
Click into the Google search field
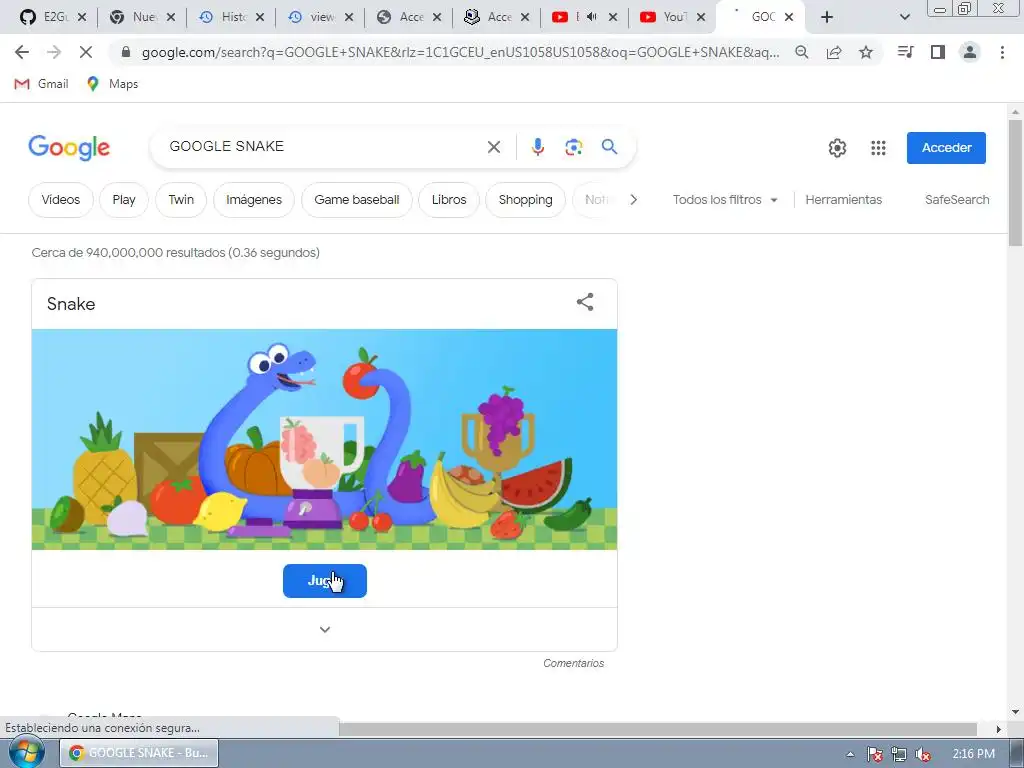[x=323, y=147]
